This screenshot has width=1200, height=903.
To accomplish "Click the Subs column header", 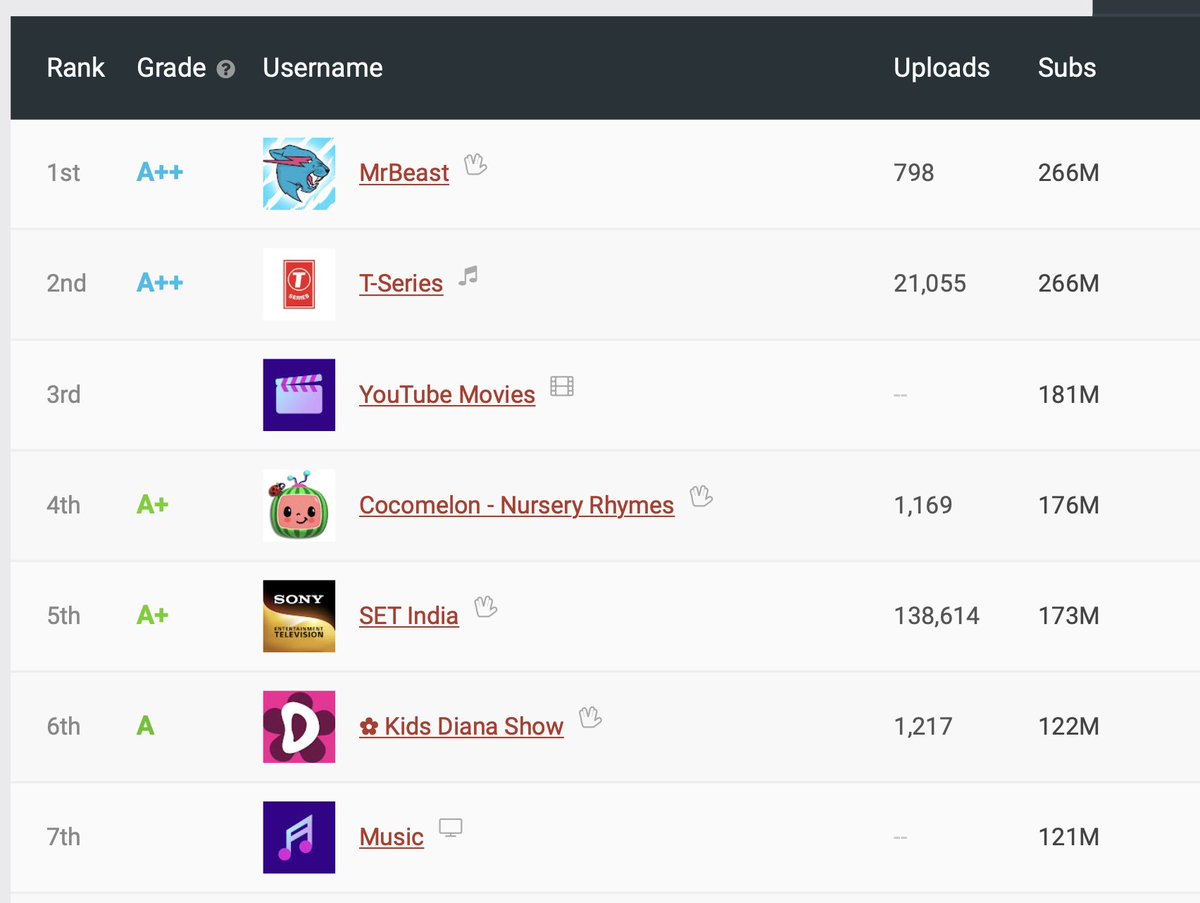I will [x=1067, y=68].
